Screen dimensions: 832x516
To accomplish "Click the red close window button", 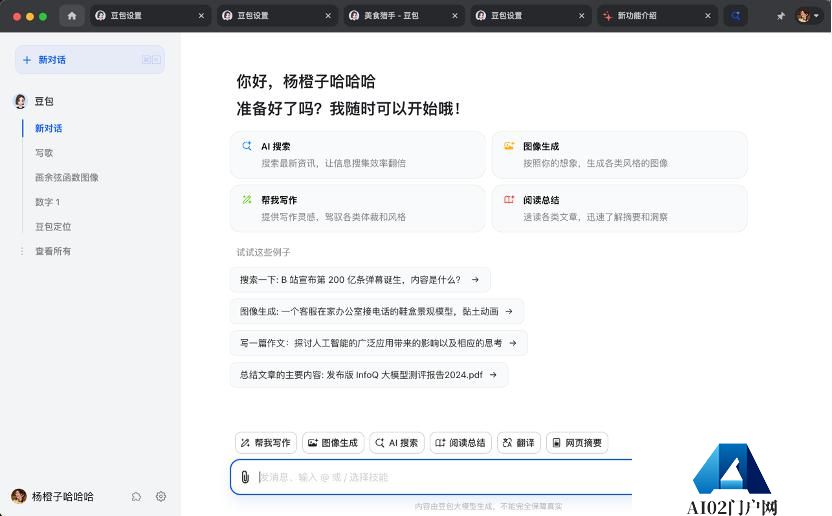I will [x=17, y=16].
